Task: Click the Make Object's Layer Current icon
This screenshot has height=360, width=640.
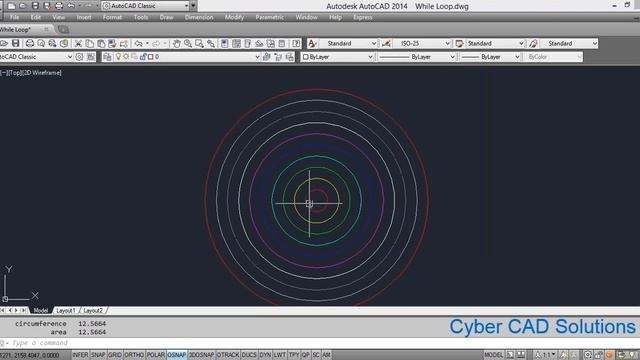Action: pos(267,57)
